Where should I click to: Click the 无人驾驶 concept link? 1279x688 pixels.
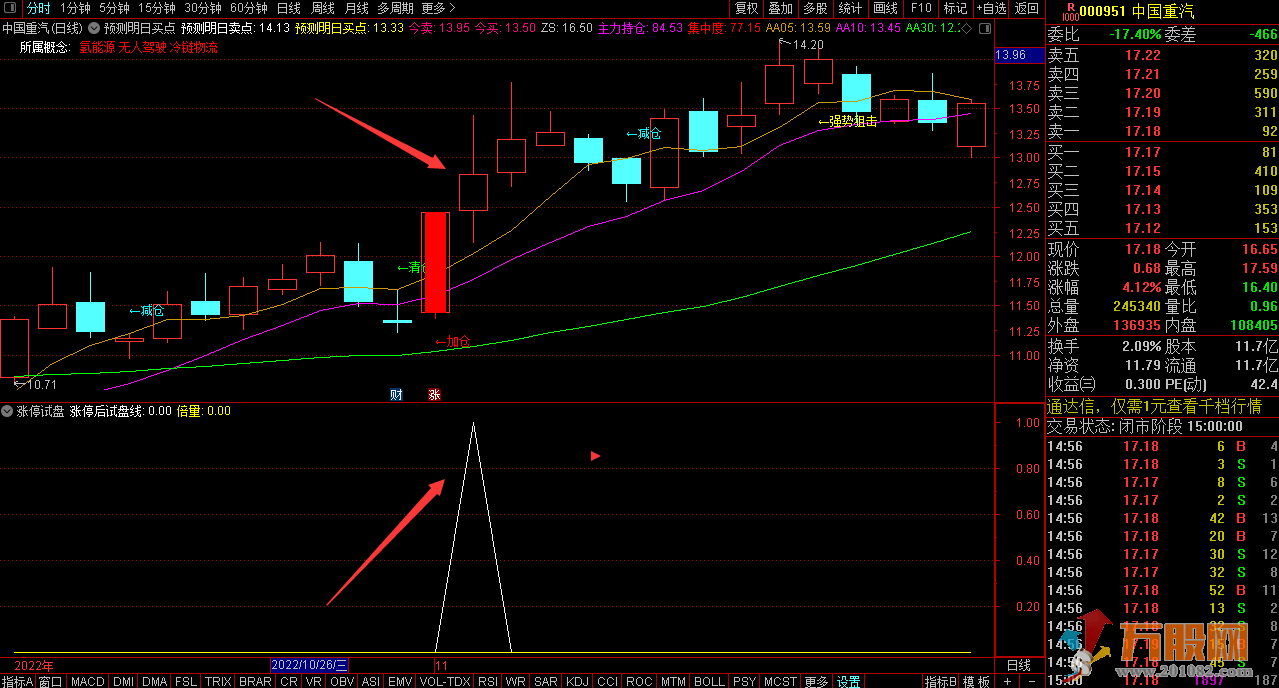(x=142, y=47)
